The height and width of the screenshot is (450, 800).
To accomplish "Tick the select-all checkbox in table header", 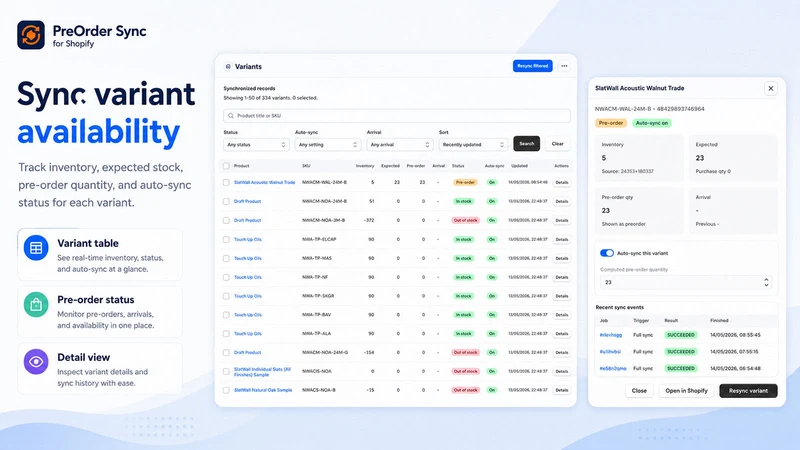I will 226,166.
